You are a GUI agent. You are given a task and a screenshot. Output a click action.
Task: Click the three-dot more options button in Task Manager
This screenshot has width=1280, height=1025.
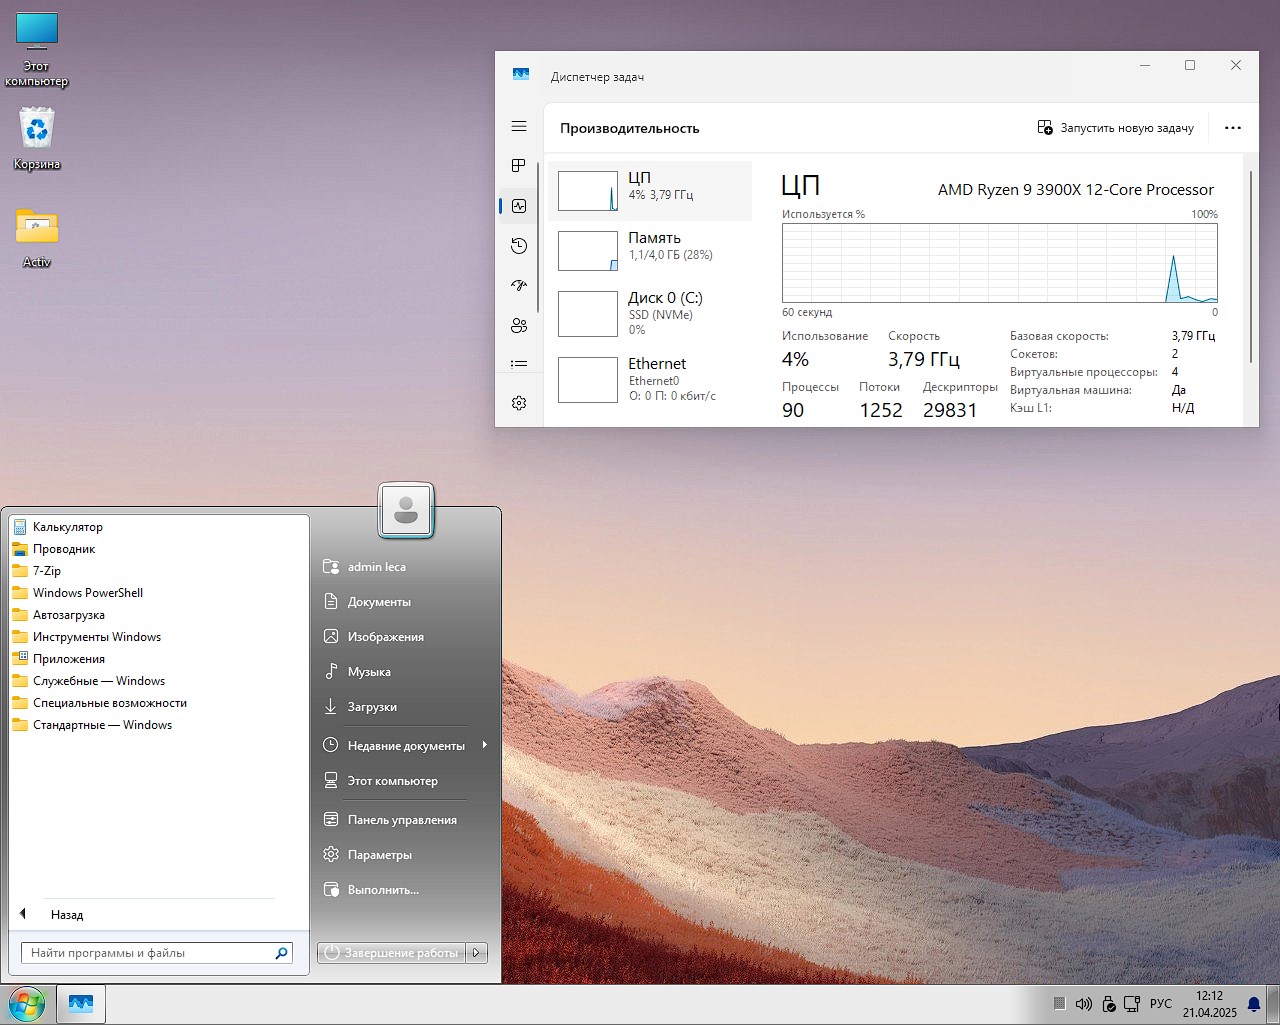[x=1233, y=128]
